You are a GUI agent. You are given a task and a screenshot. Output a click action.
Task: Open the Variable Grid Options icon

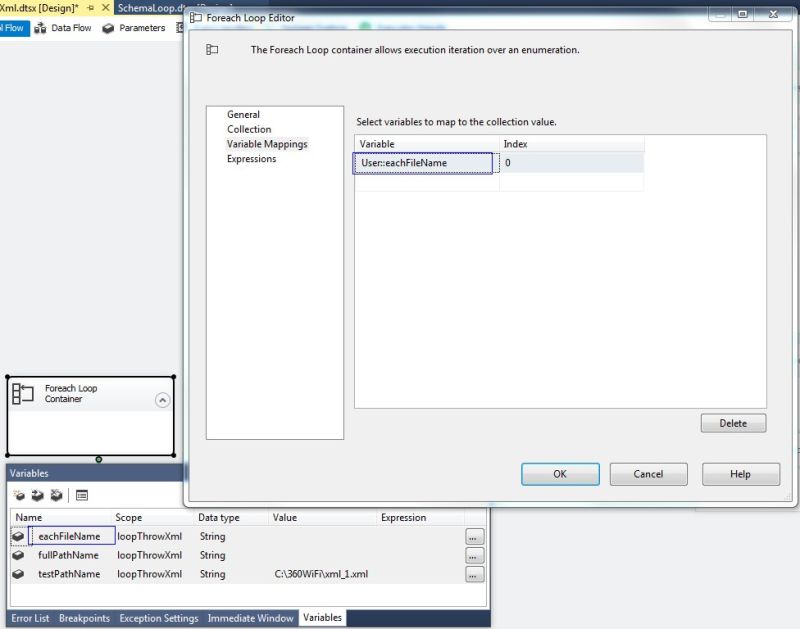83,494
